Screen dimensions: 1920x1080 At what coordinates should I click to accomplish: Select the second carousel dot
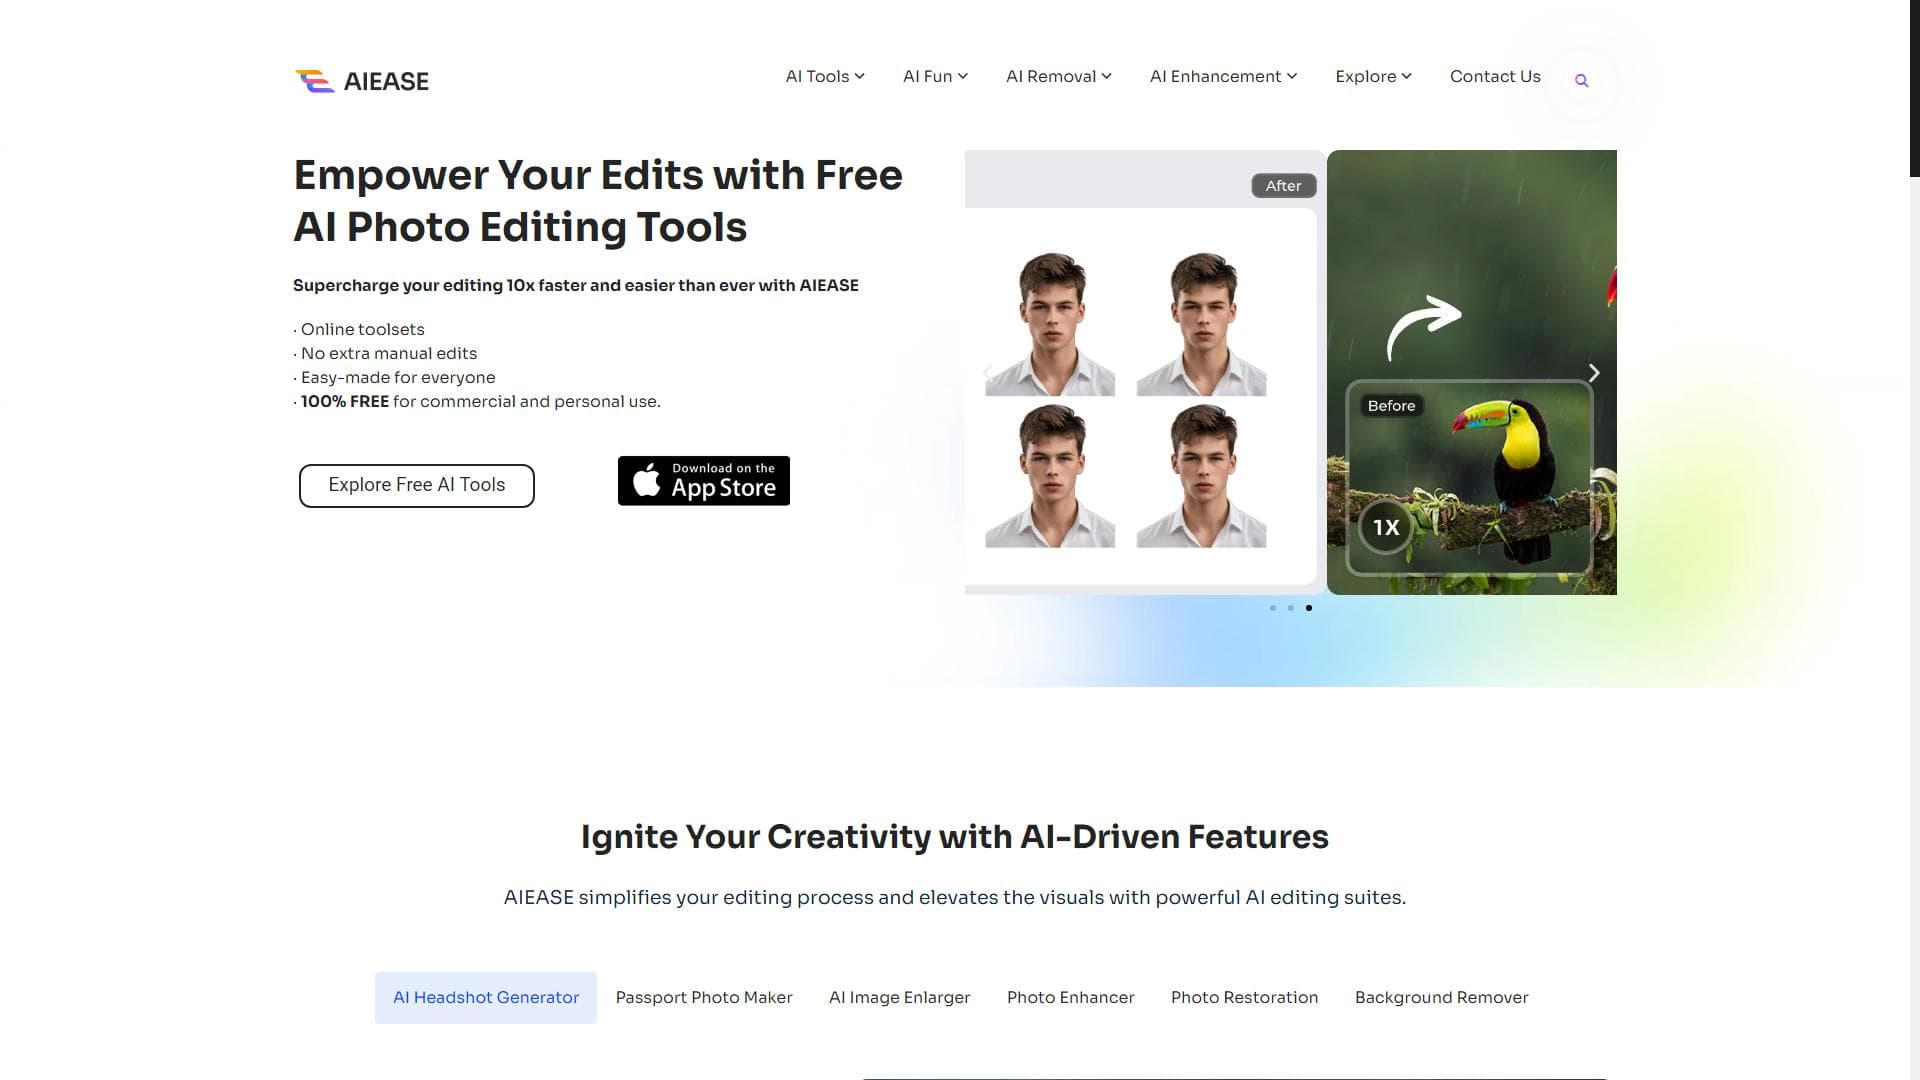[1291, 608]
